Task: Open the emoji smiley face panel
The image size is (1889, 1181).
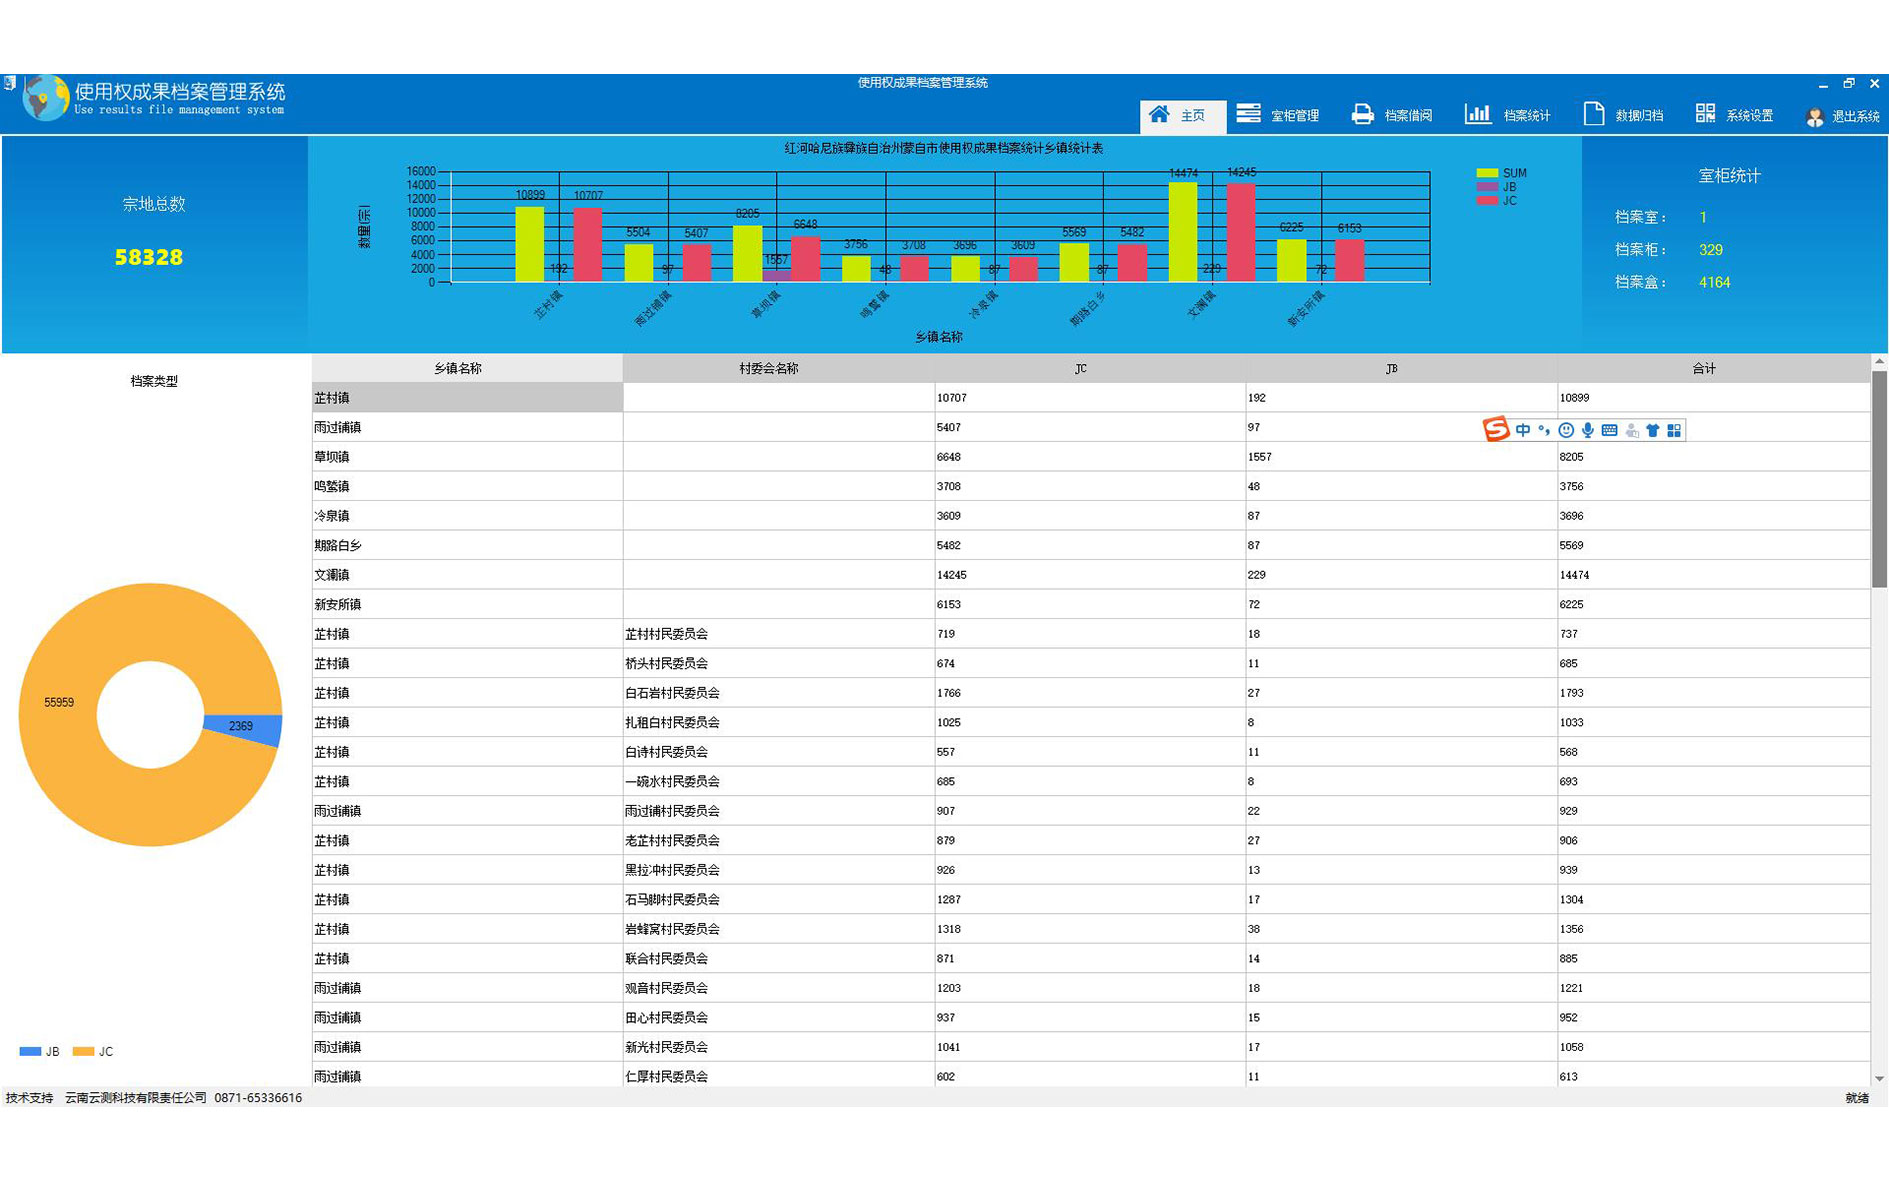Action: (x=1566, y=430)
